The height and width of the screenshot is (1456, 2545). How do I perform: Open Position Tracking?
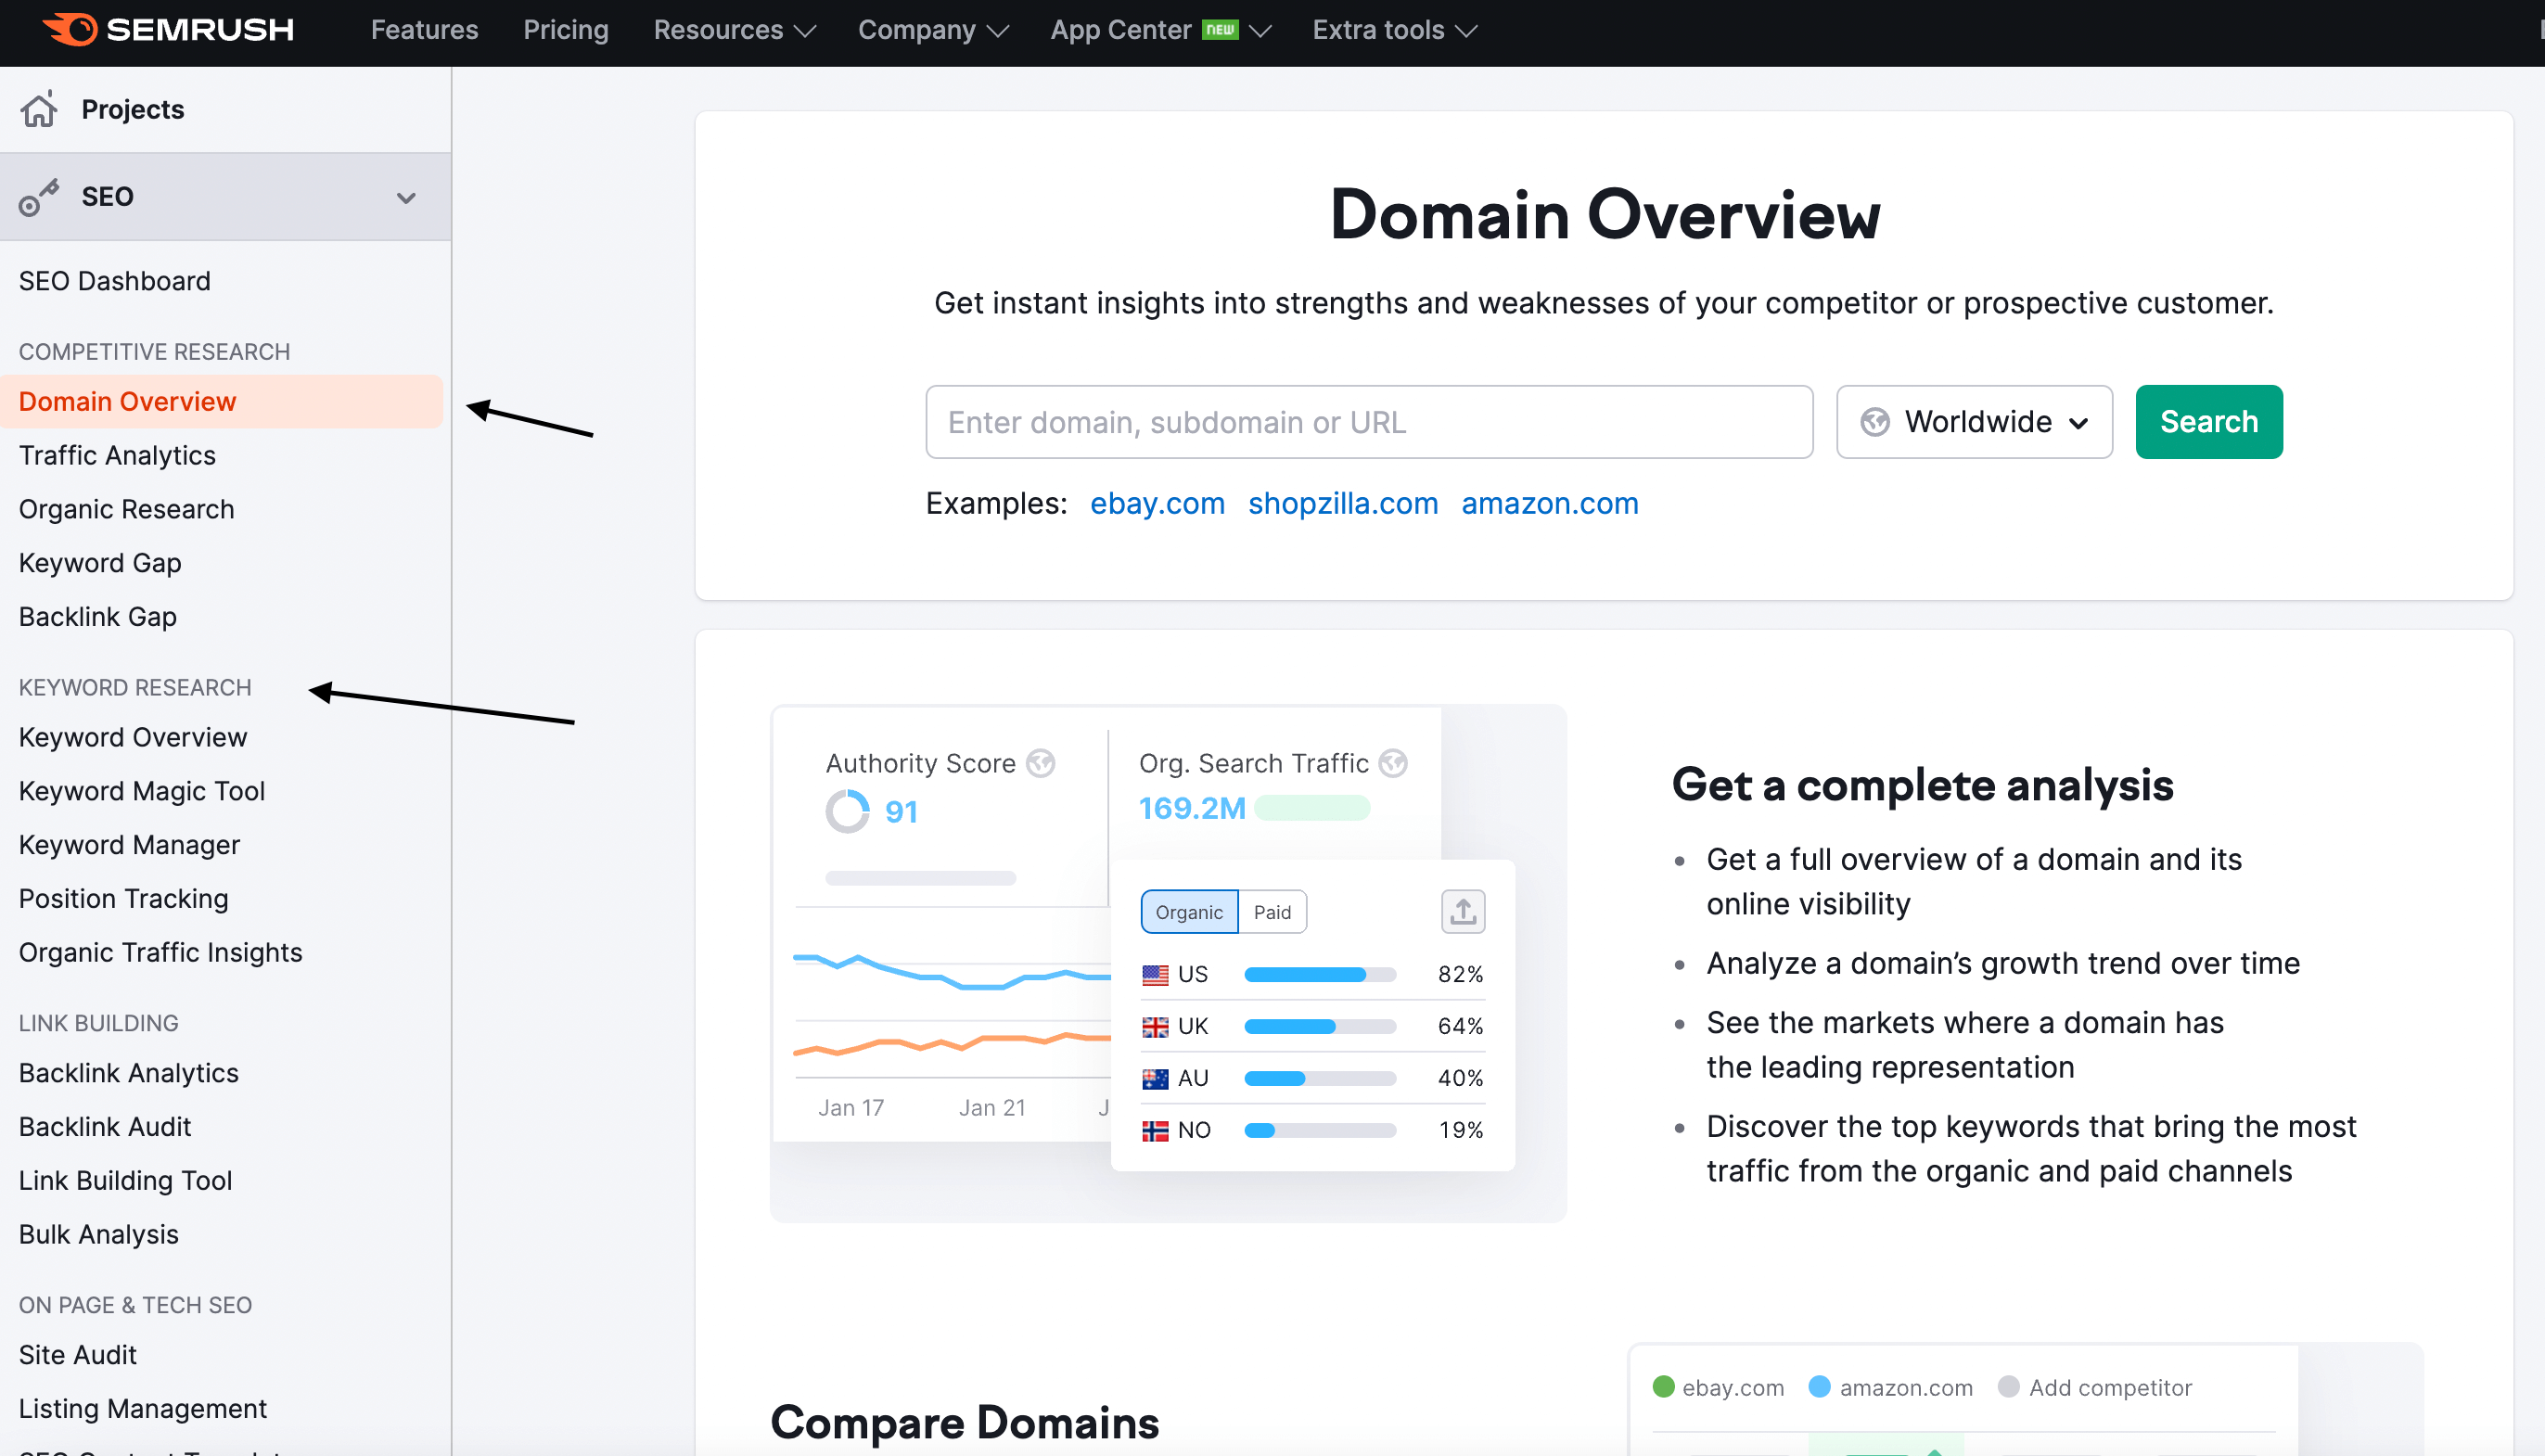coord(124,898)
